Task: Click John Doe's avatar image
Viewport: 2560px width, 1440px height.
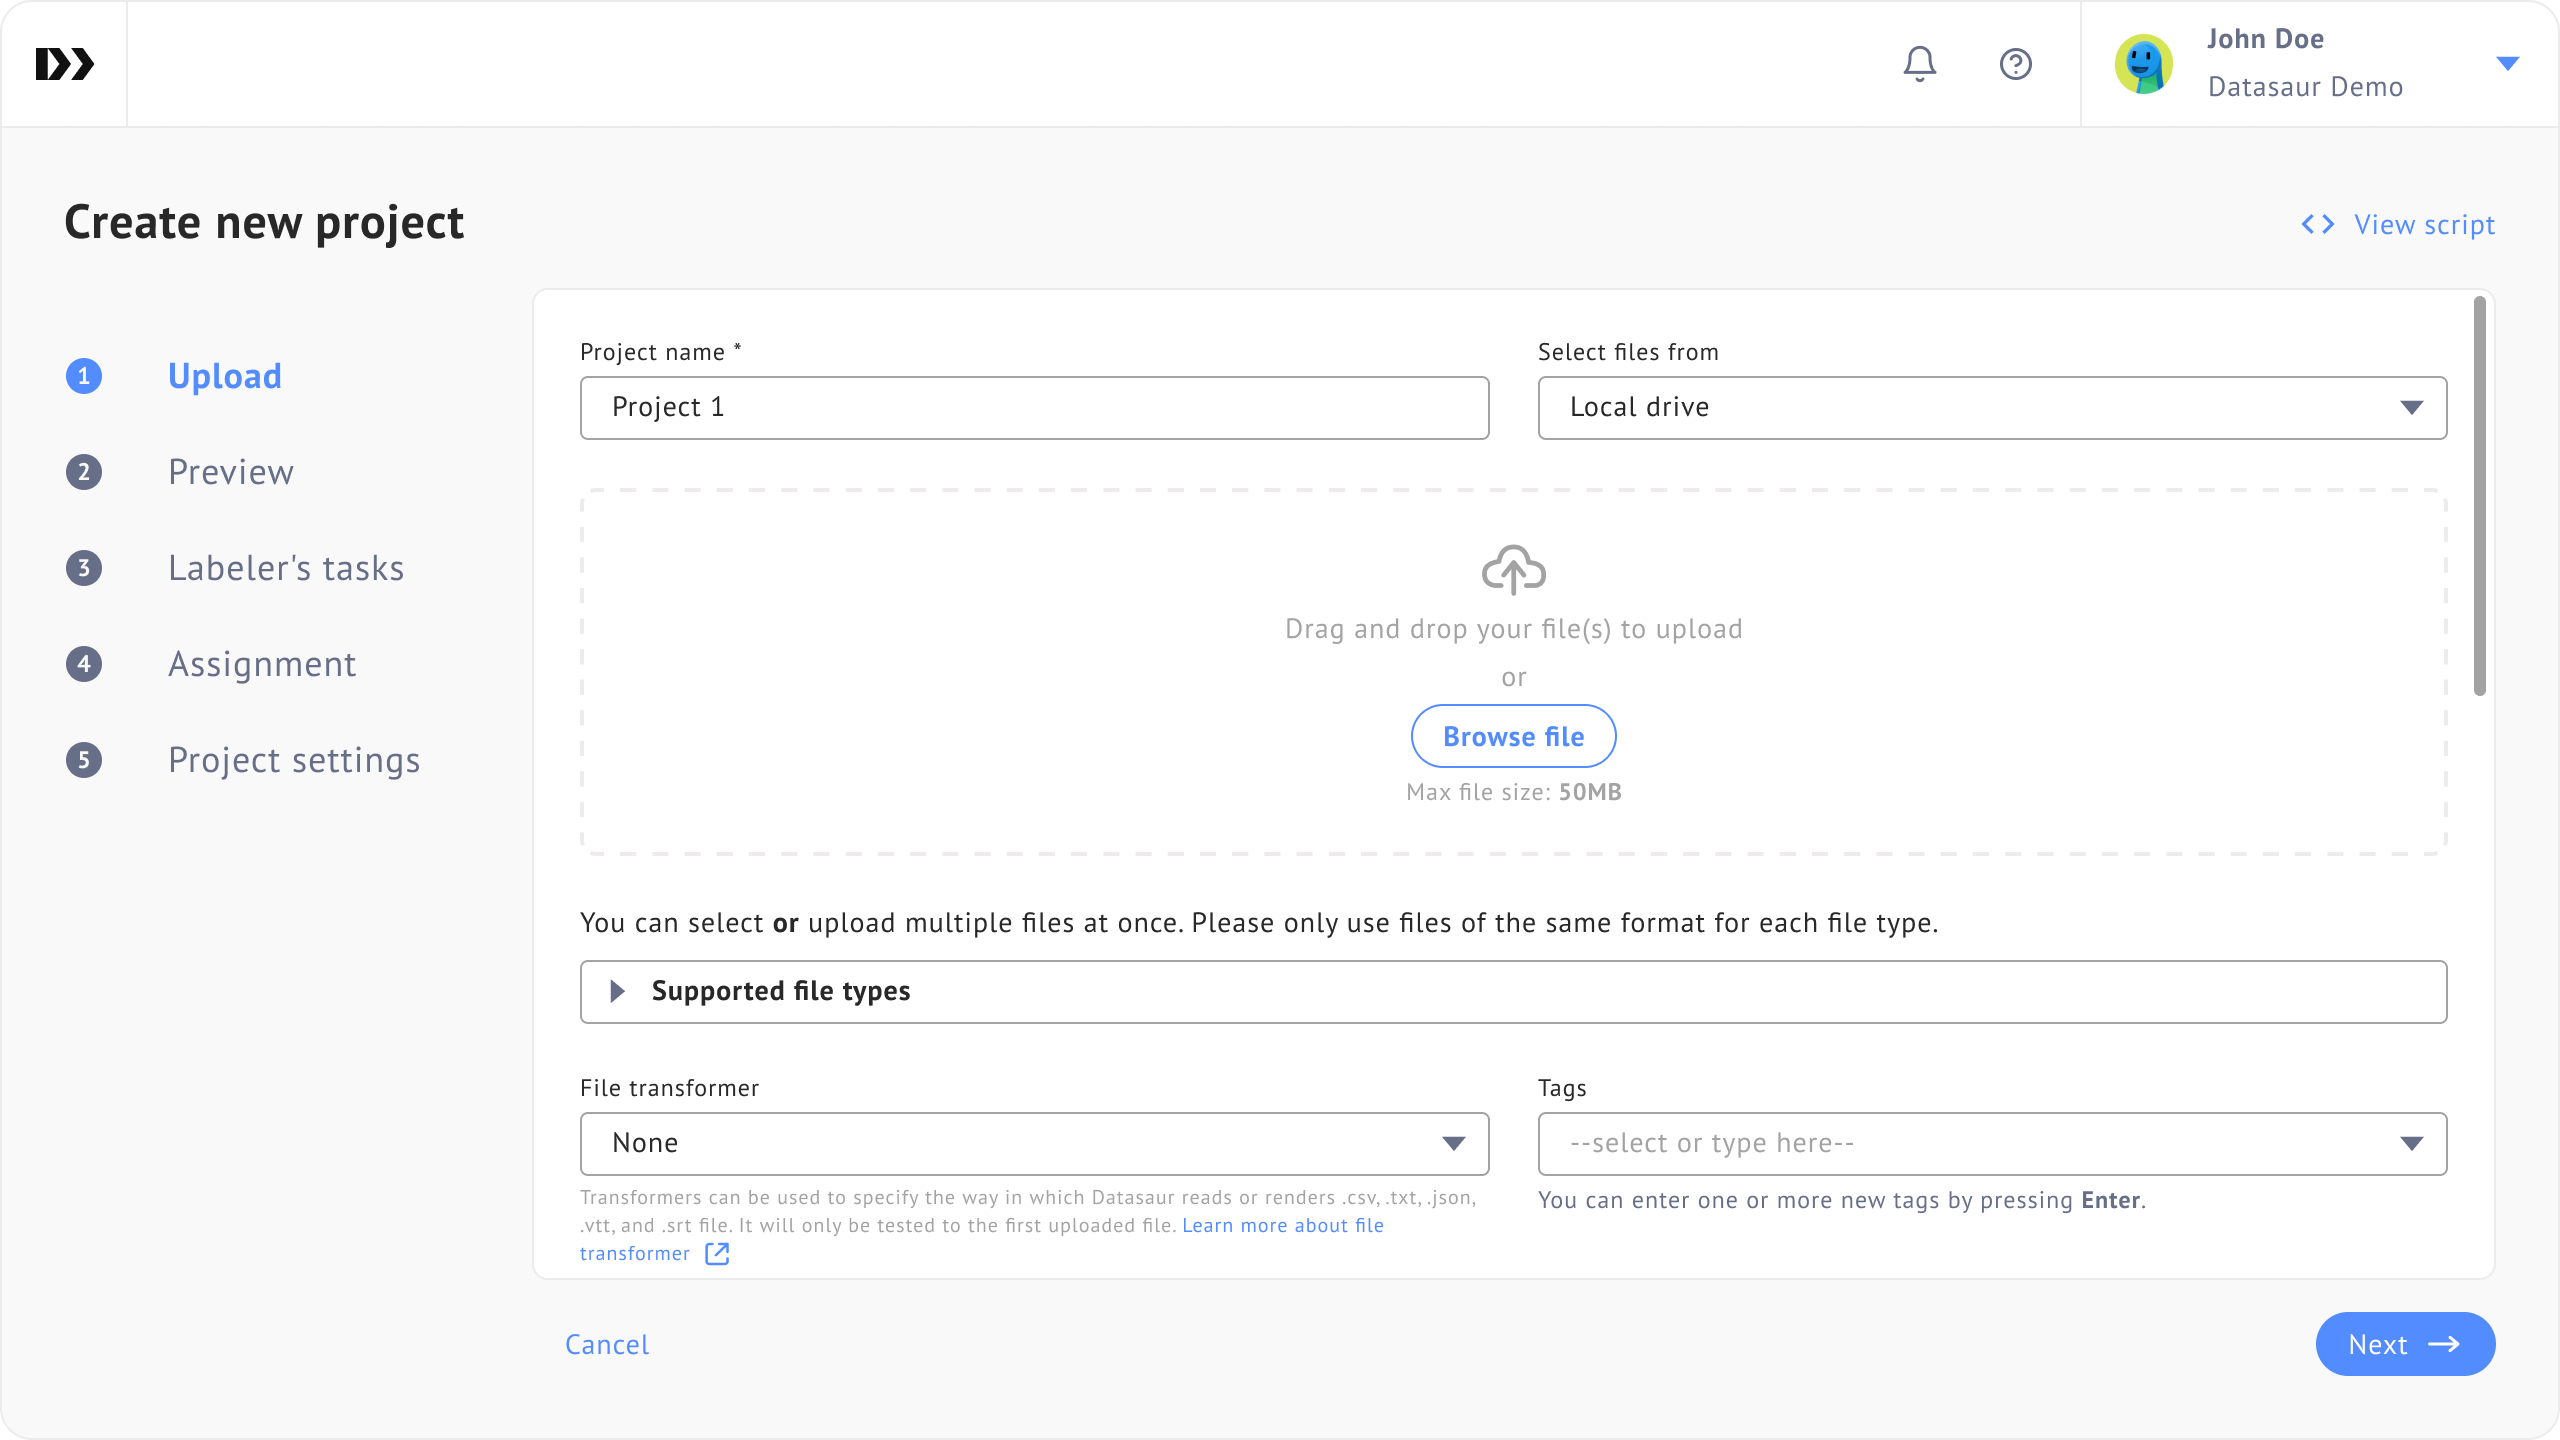Action: (2143, 64)
